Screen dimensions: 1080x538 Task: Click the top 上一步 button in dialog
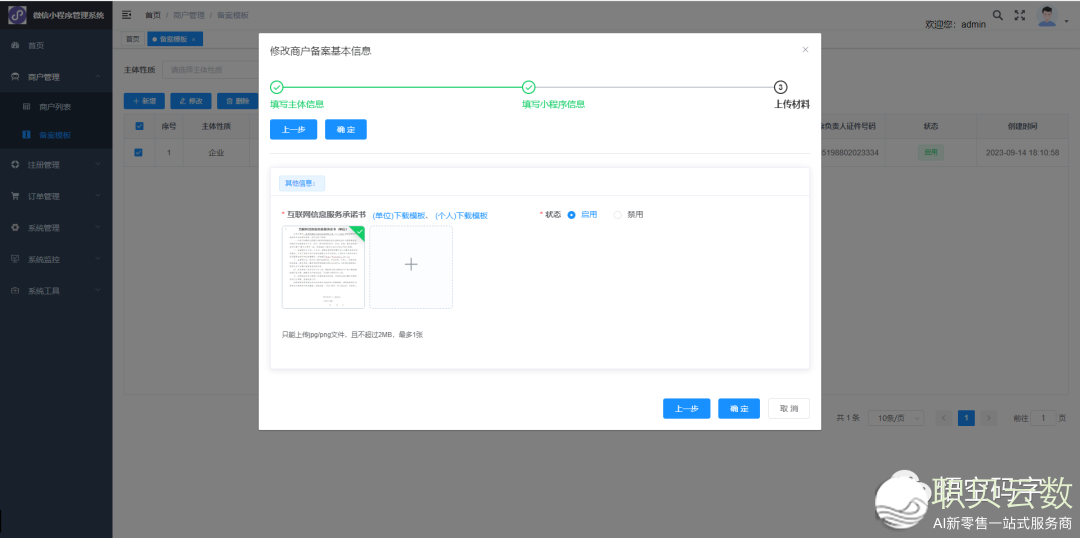click(x=293, y=130)
